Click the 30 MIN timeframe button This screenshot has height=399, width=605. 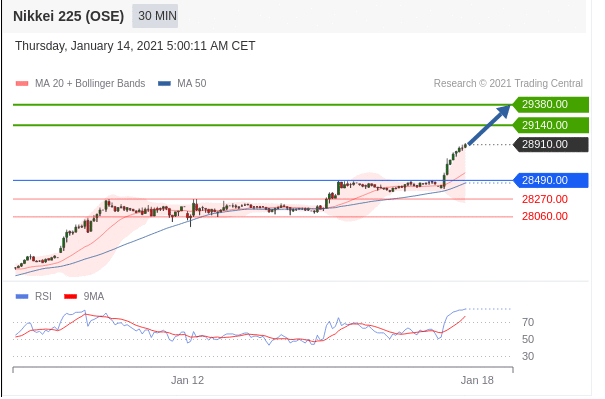(x=155, y=16)
